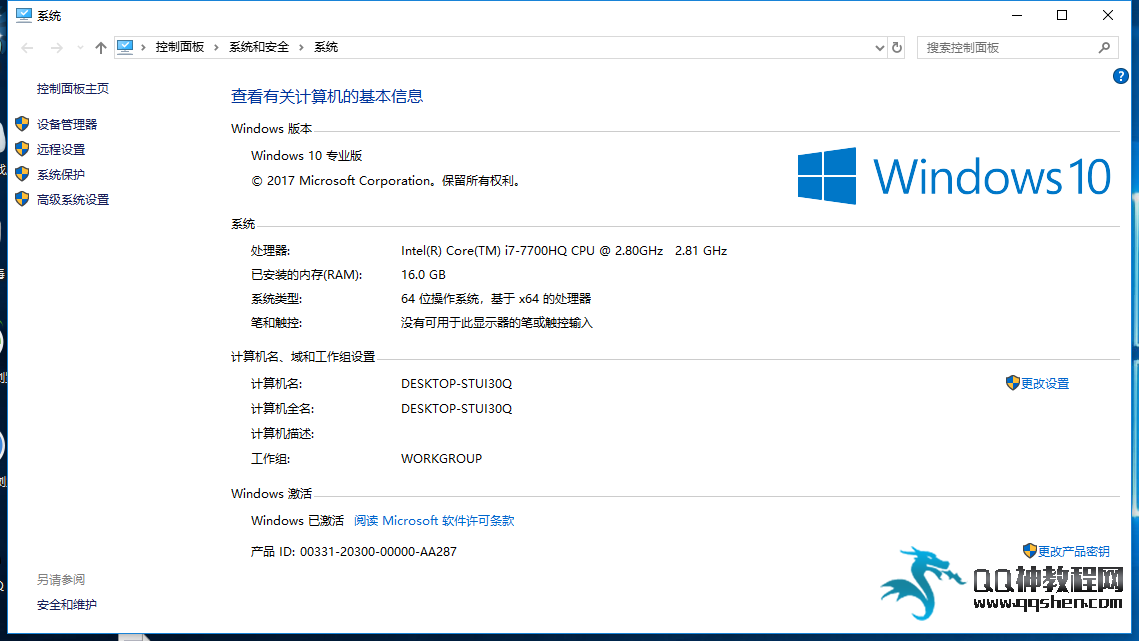1139x641 pixels.
Task: Refresh the page with refresh icon
Action: click(896, 48)
